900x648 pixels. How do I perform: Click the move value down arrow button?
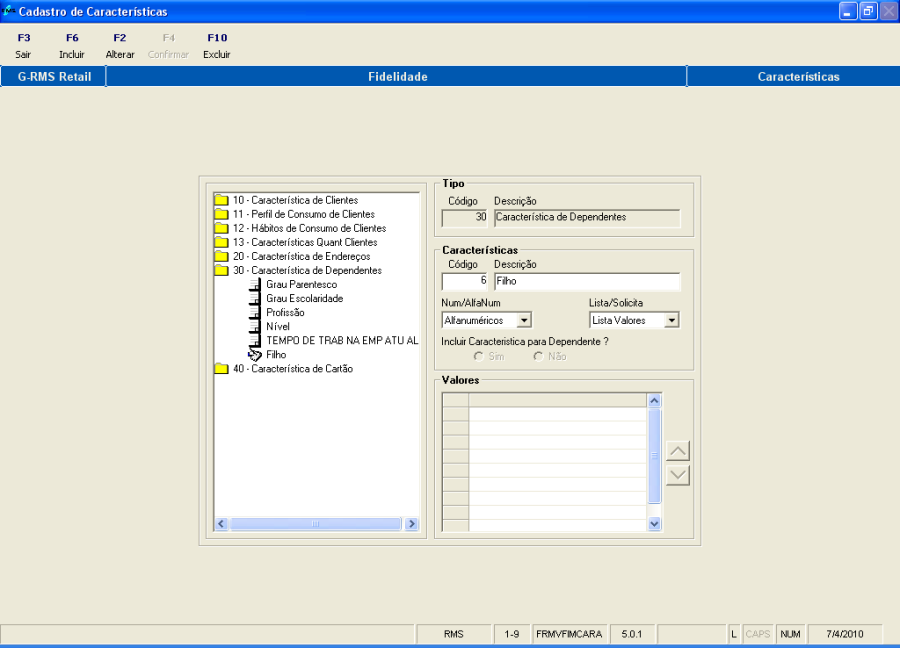point(678,475)
